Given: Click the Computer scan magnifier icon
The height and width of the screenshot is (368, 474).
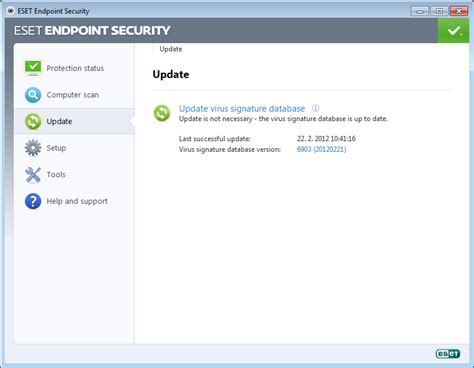Looking at the screenshot, I should (33, 95).
